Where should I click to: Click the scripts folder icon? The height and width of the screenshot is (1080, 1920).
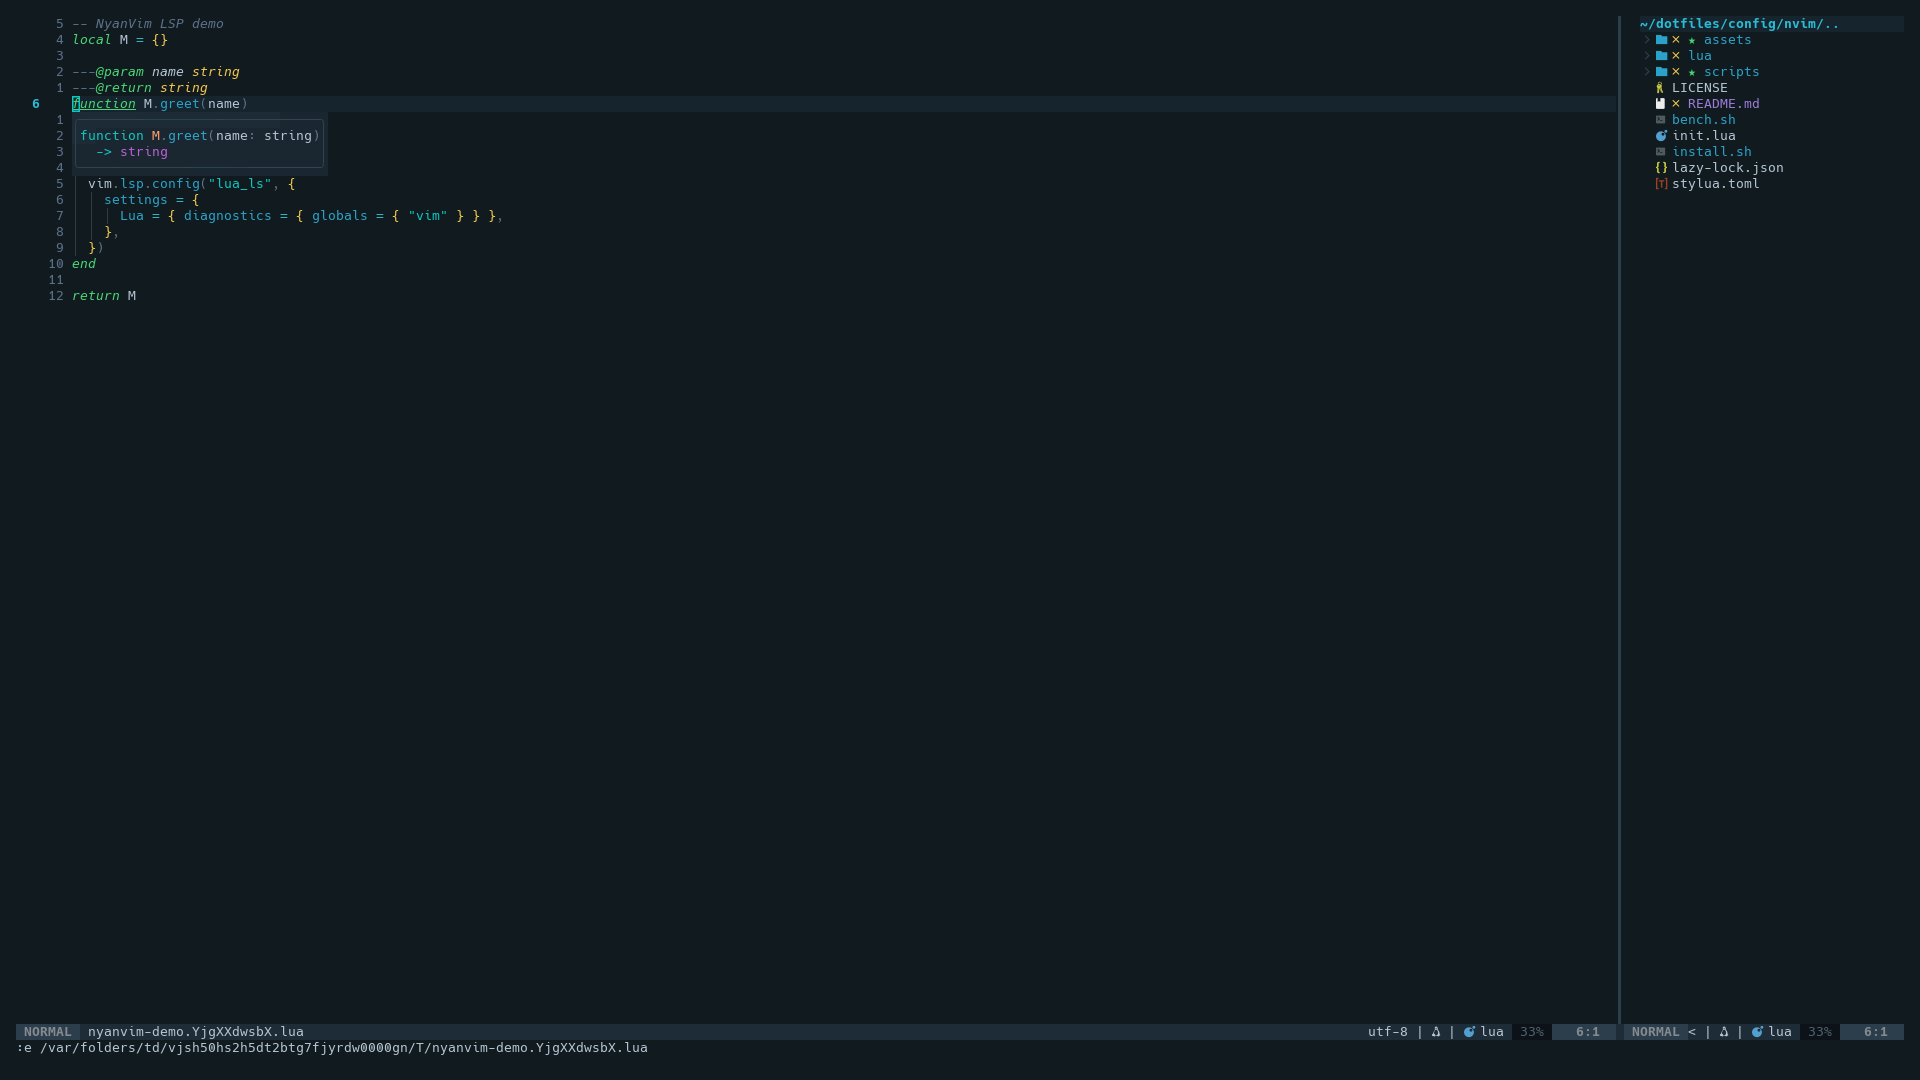[x=1661, y=72]
